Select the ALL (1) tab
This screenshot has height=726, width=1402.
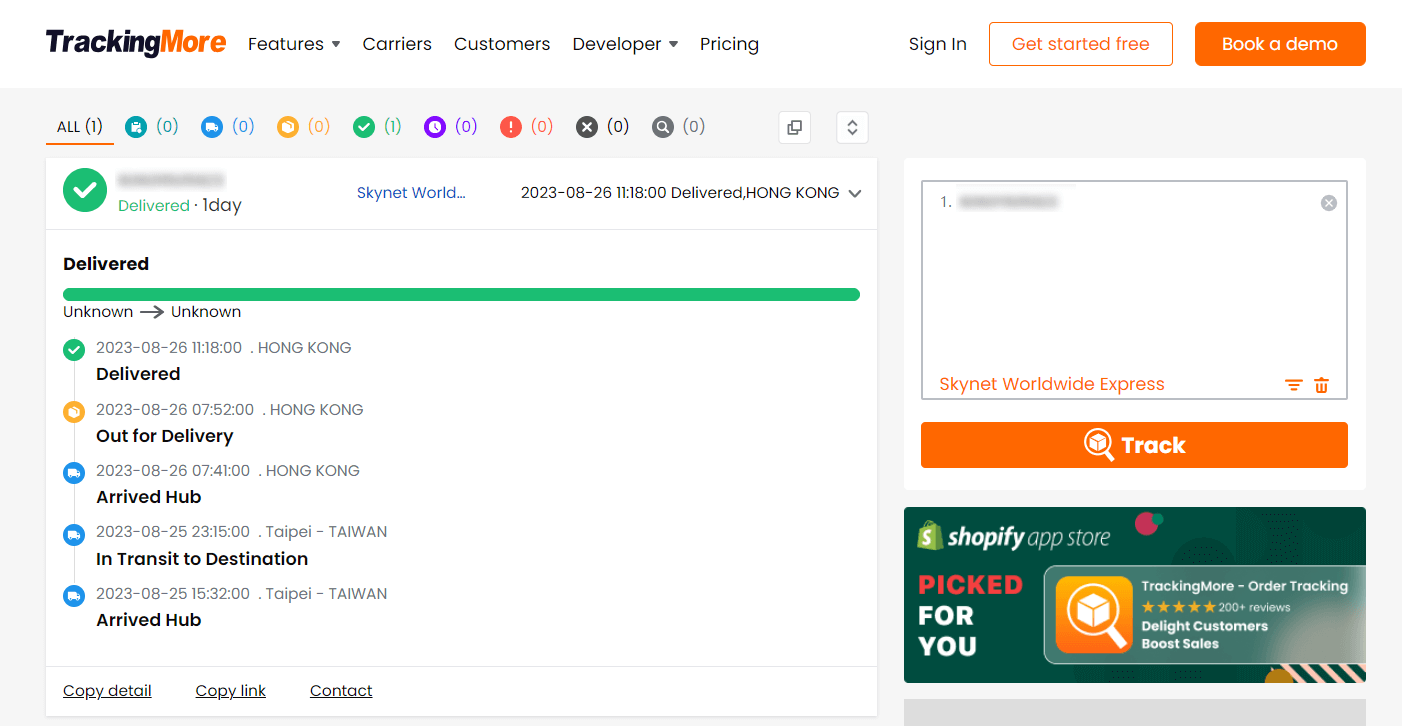coord(80,127)
